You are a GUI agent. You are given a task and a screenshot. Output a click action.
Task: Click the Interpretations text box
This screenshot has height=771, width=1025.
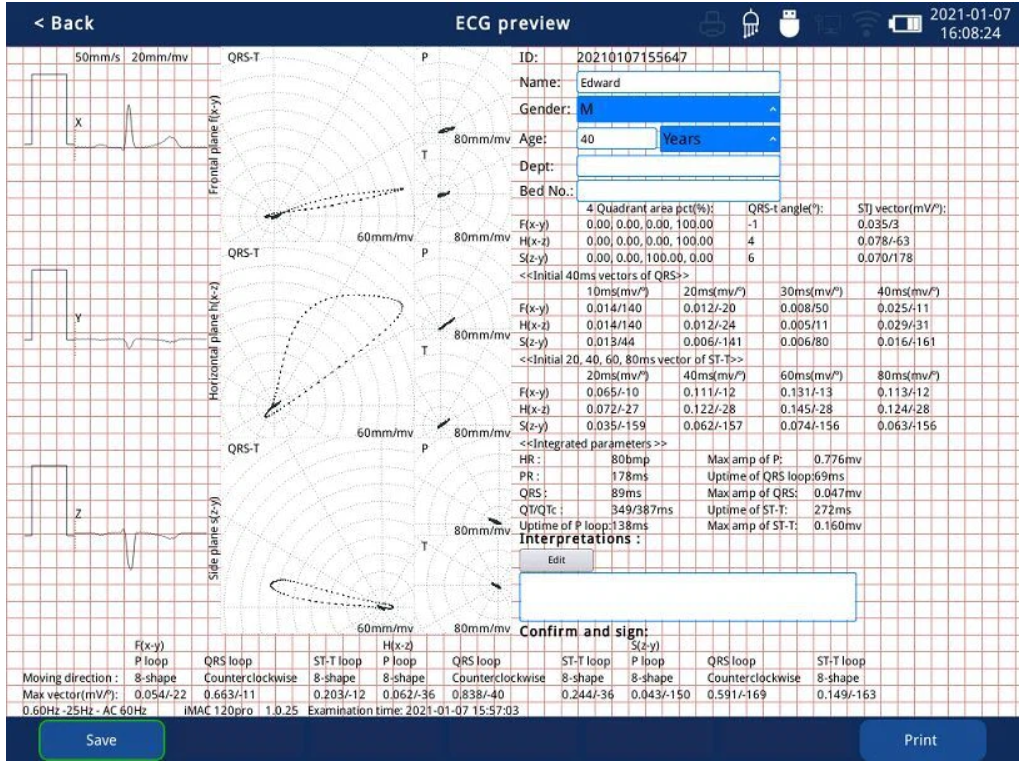pos(687,597)
